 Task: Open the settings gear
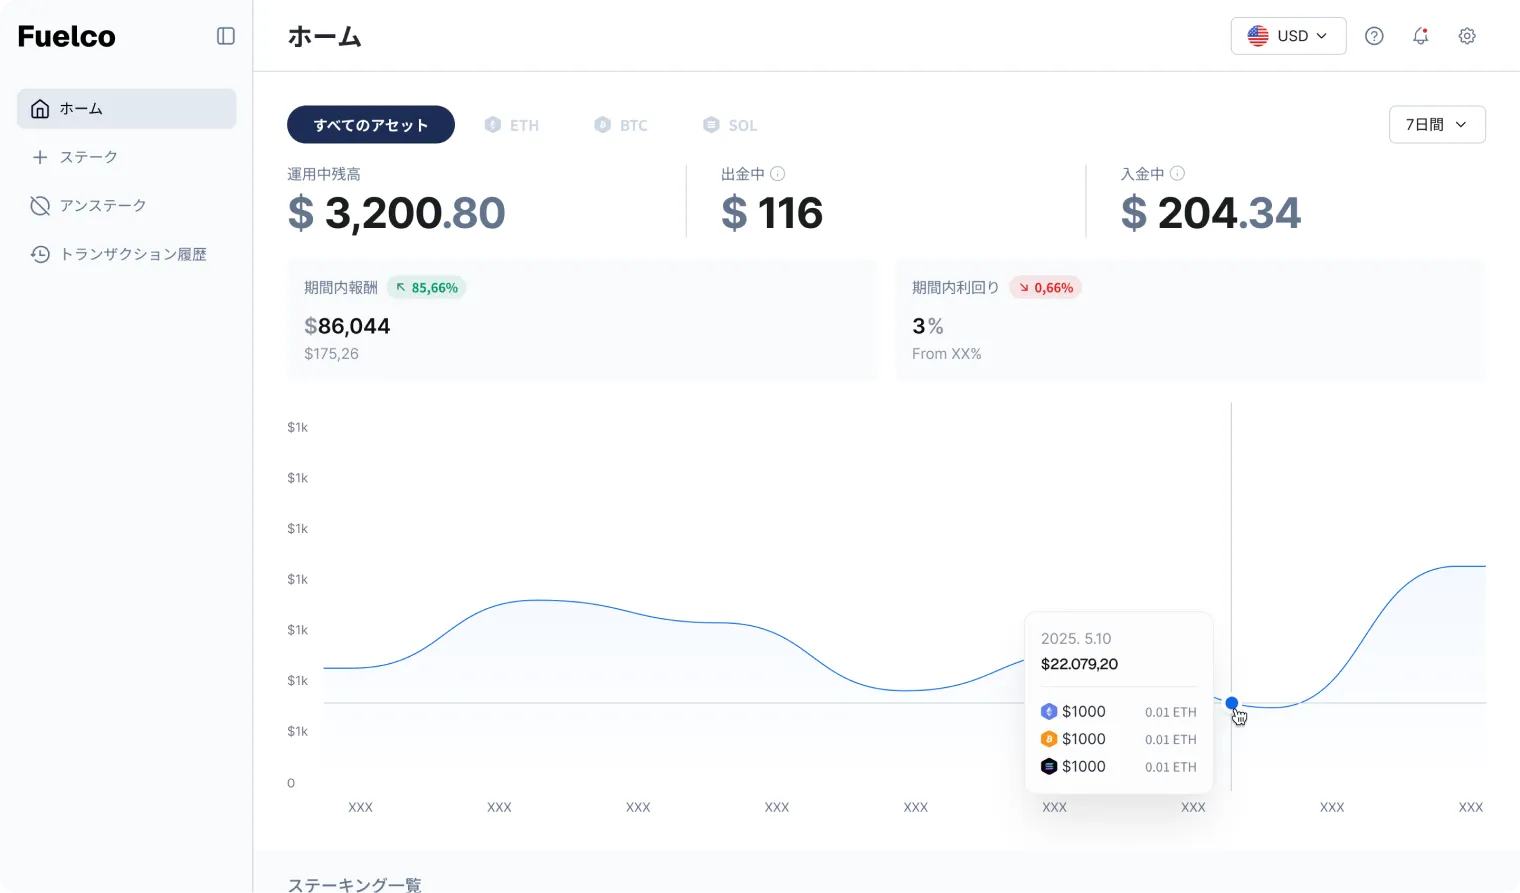(1467, 36)
